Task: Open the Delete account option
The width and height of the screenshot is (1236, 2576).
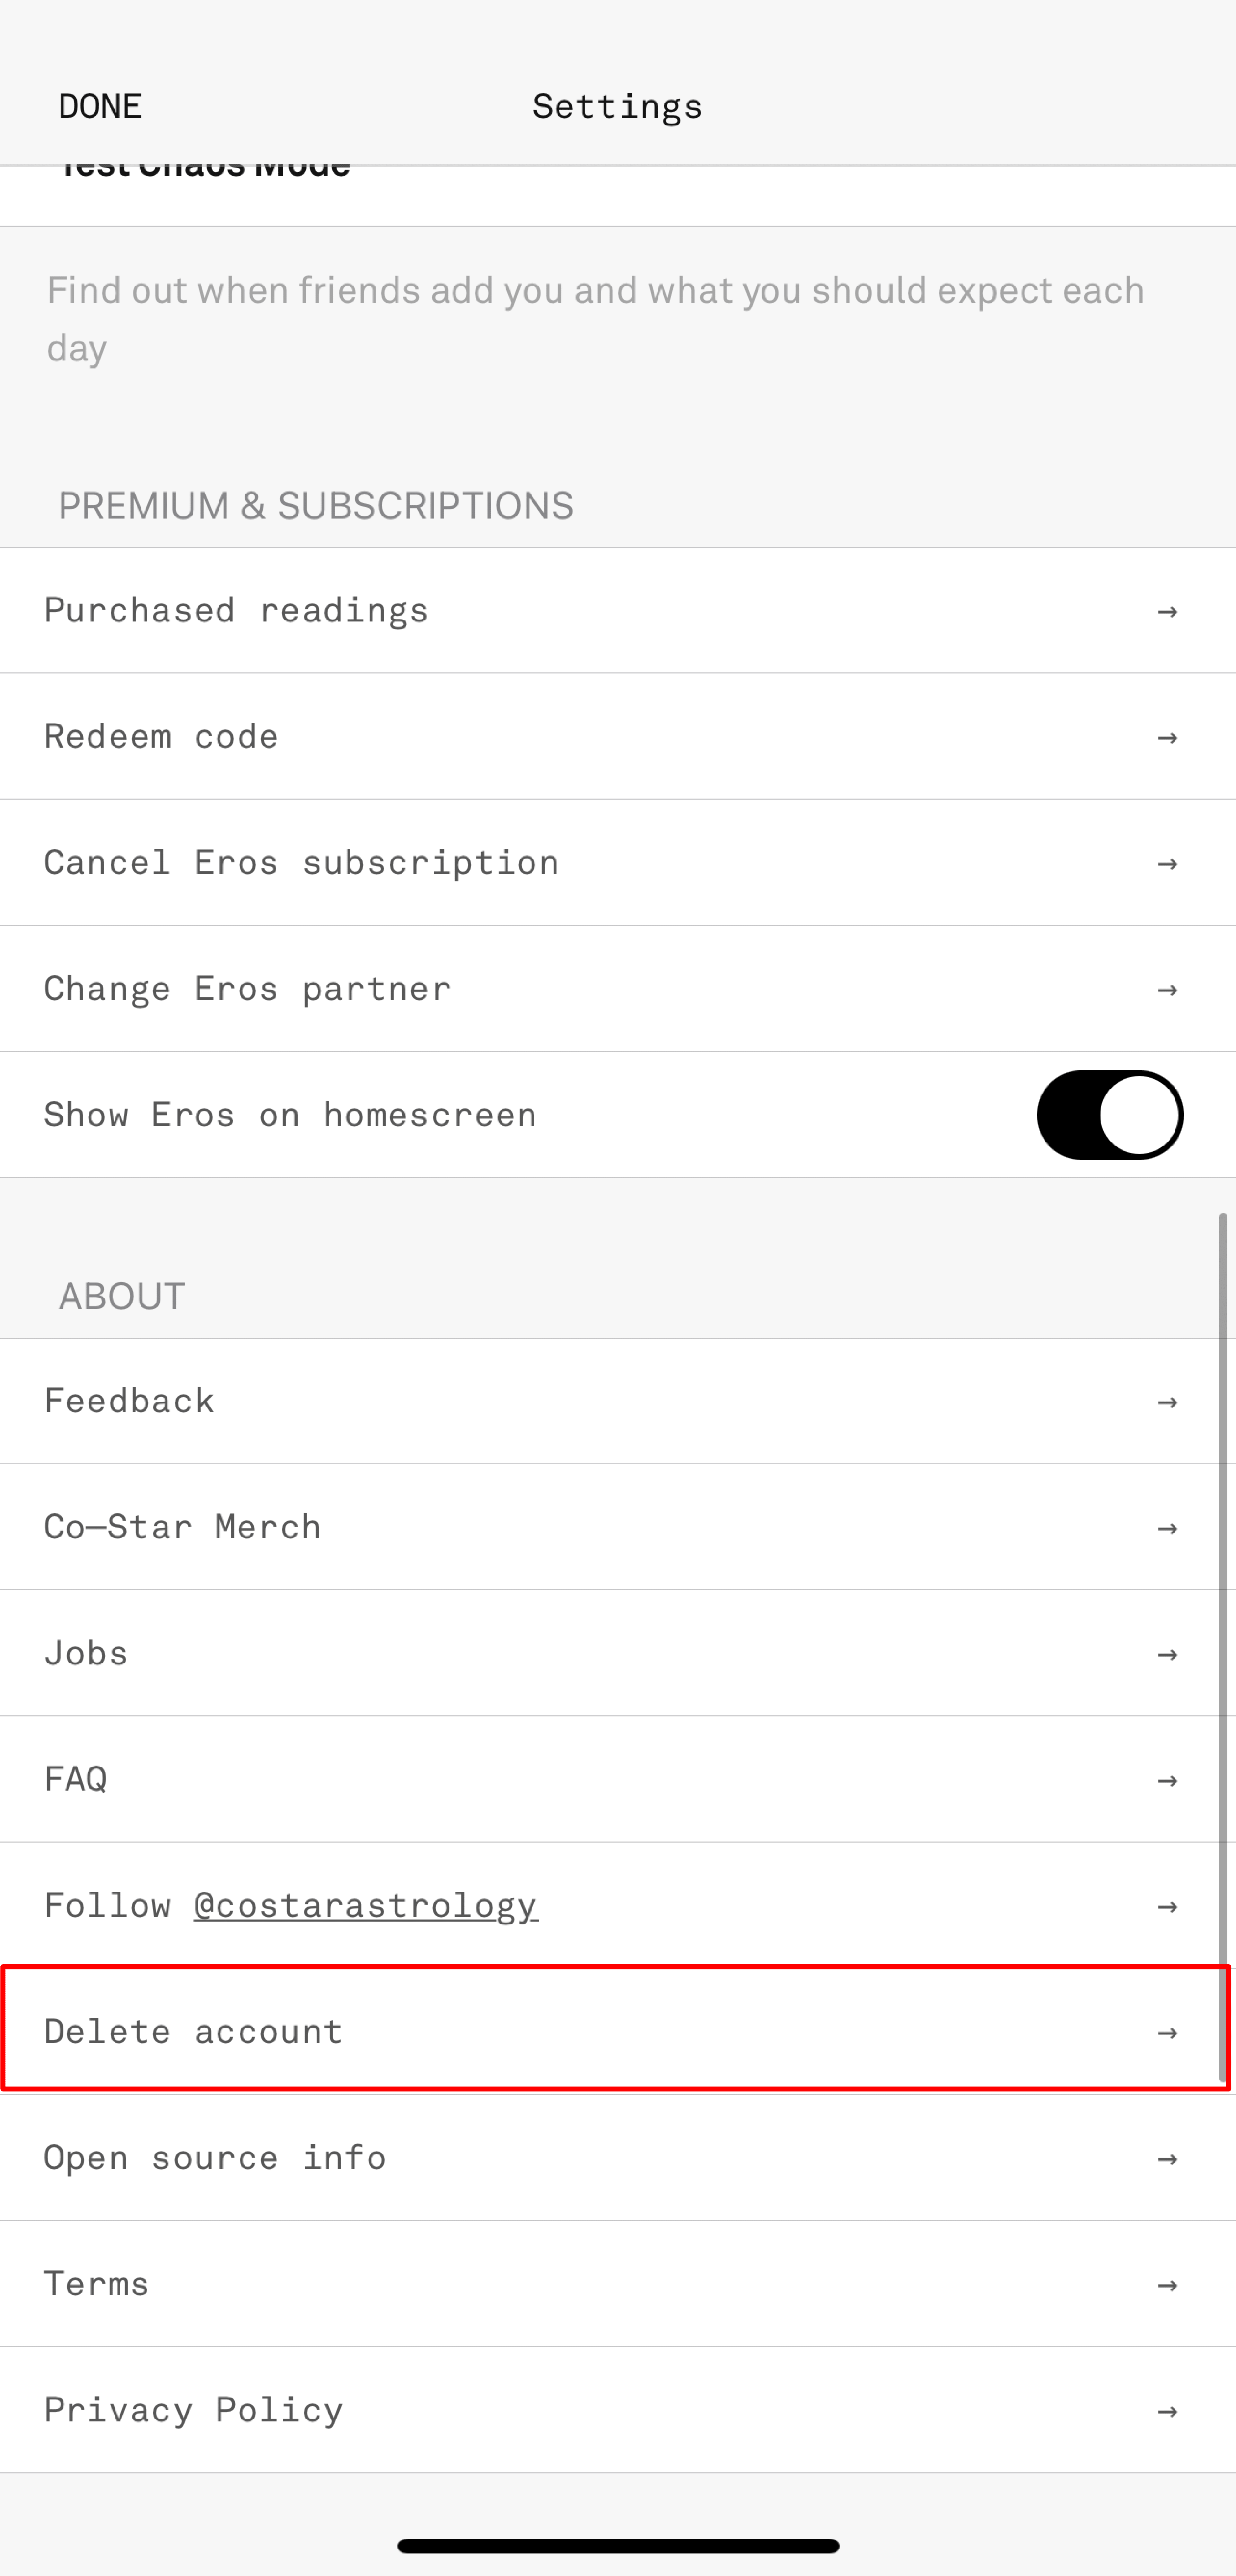Action: click(x=194, y=2031)
